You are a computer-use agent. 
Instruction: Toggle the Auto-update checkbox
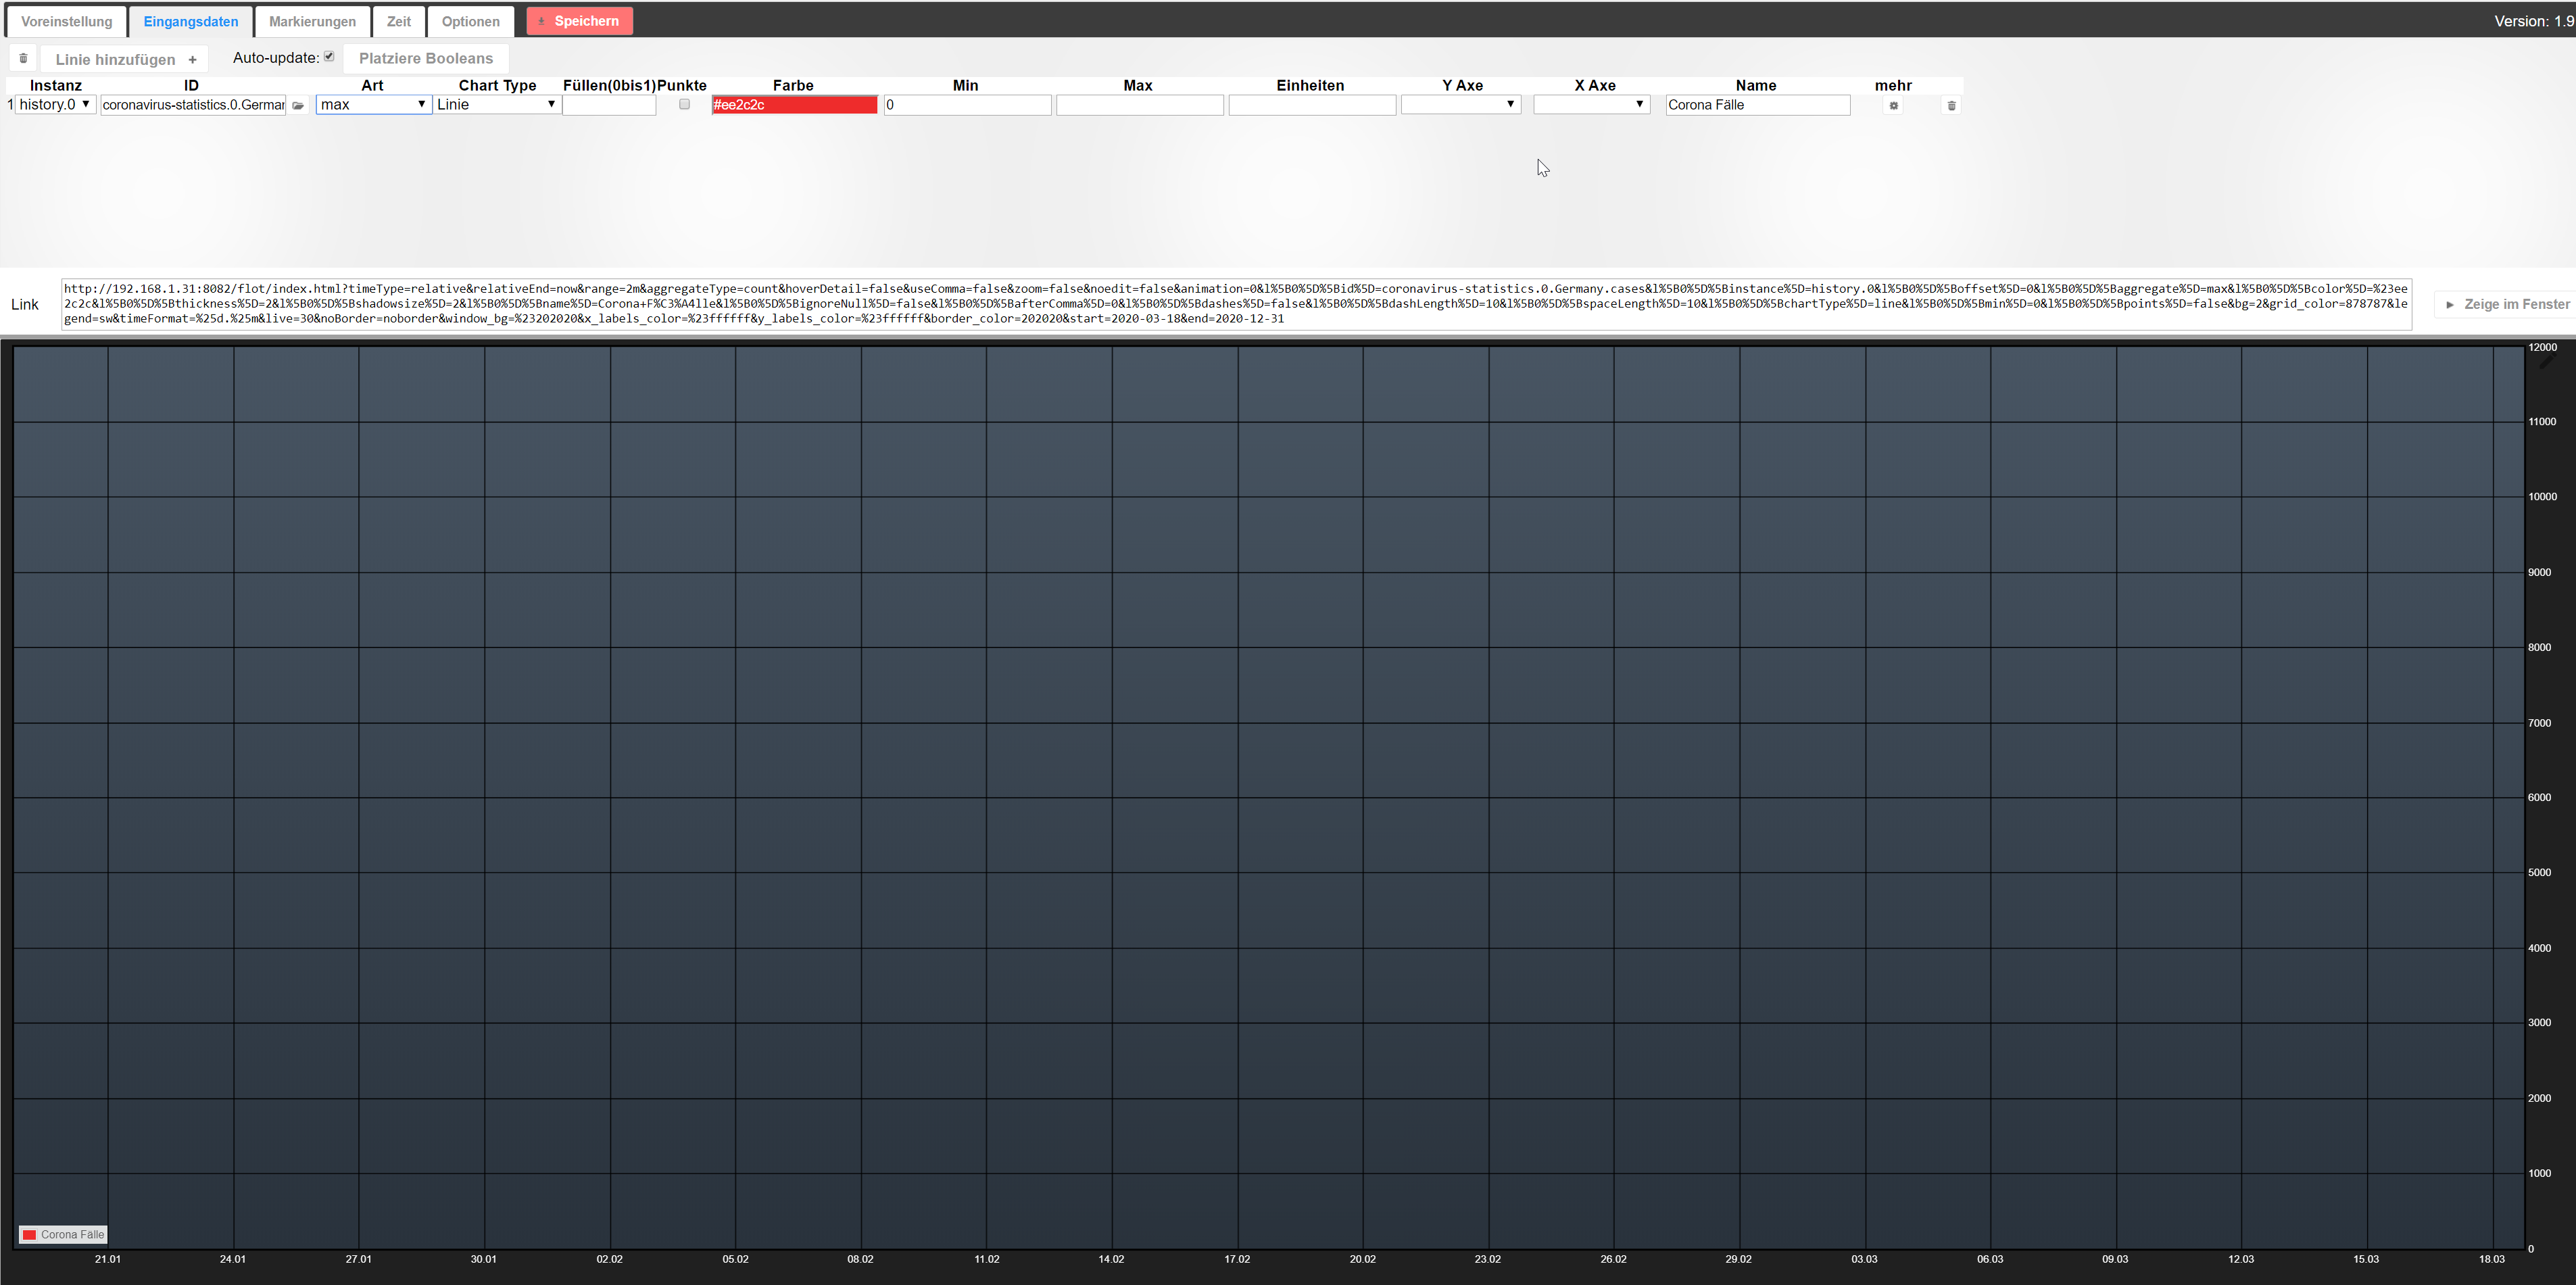point(329,57)
